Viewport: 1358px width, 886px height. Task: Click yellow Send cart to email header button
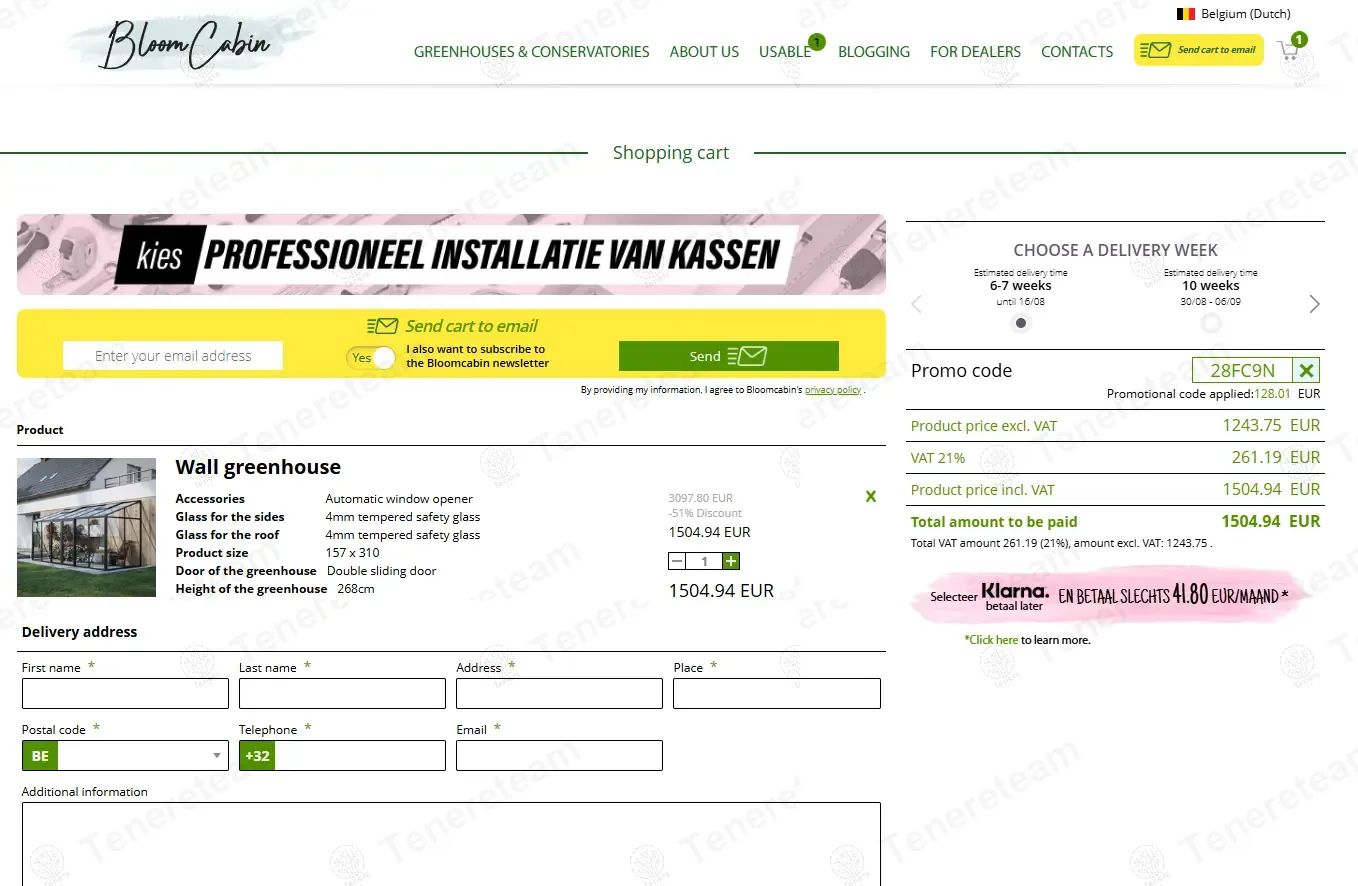pyautogui.click(x=1199, y=50)
